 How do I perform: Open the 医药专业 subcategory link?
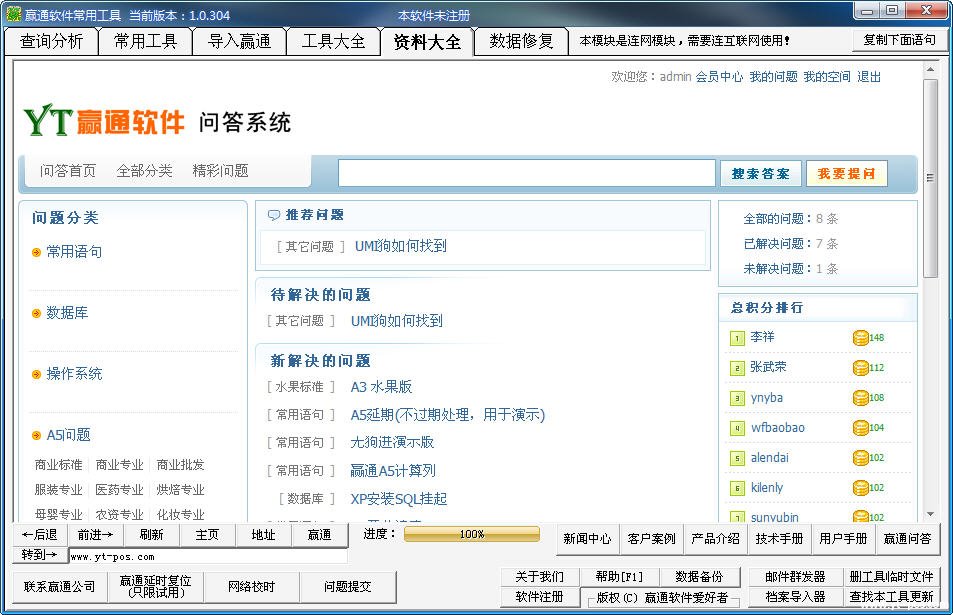click(120, 490)
